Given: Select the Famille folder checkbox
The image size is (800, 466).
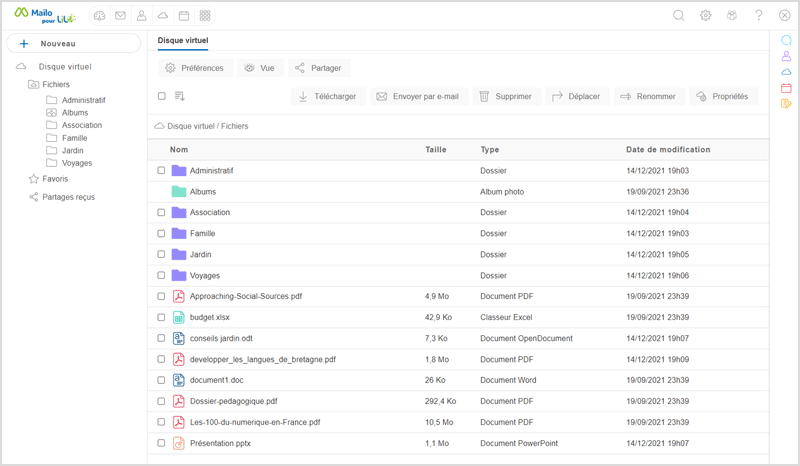Looking at the screenshot, I should (161, 233).
